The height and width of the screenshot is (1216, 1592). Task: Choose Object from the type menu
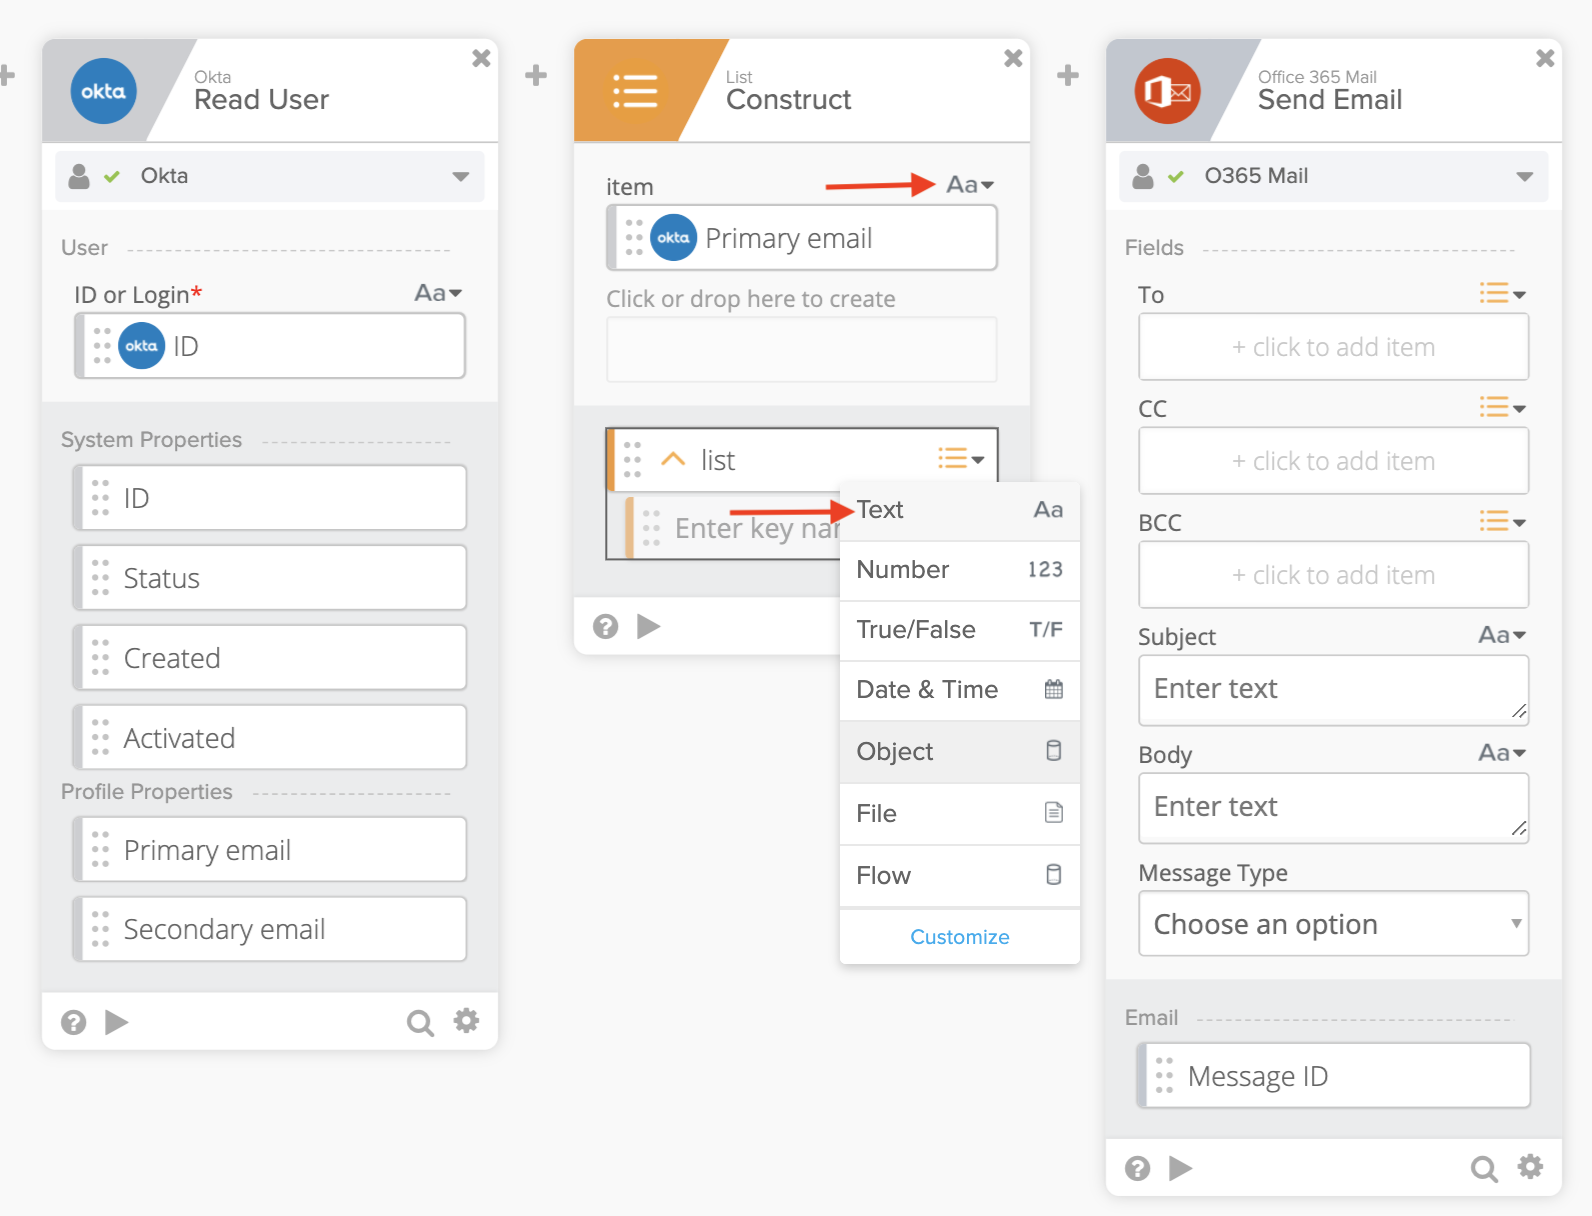960,752
